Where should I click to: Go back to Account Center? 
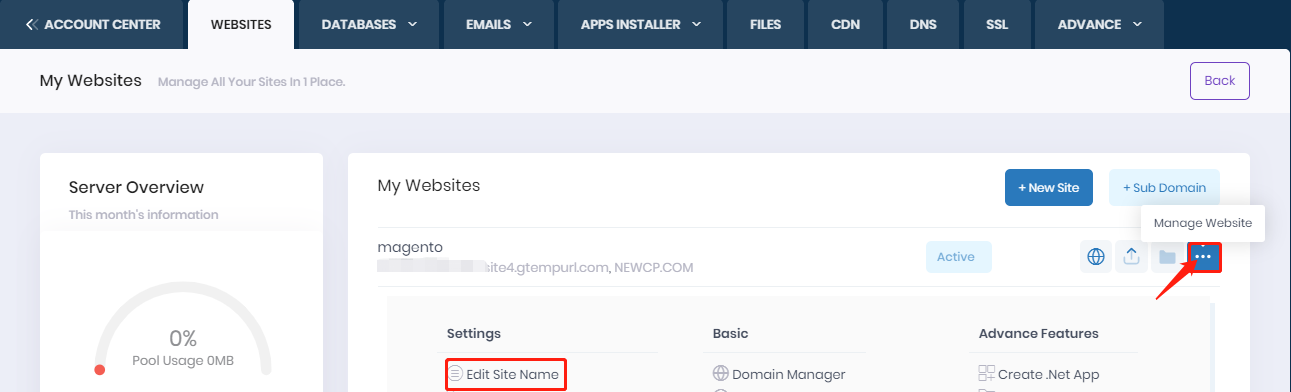[x=93, y=24]
